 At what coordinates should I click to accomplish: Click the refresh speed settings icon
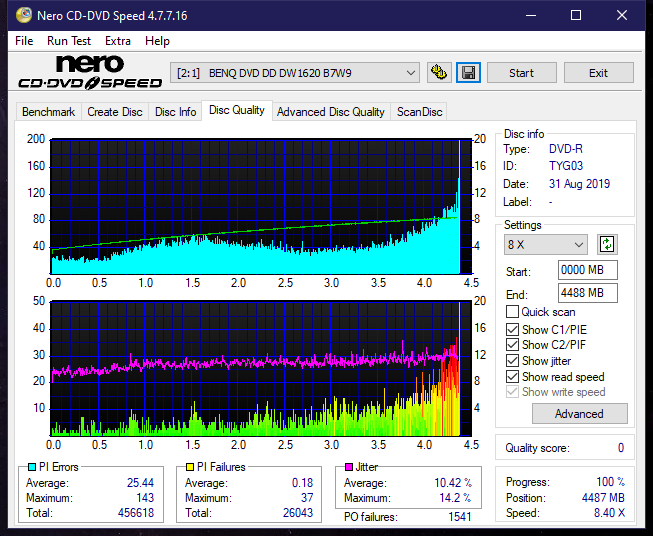click(607, 244)
